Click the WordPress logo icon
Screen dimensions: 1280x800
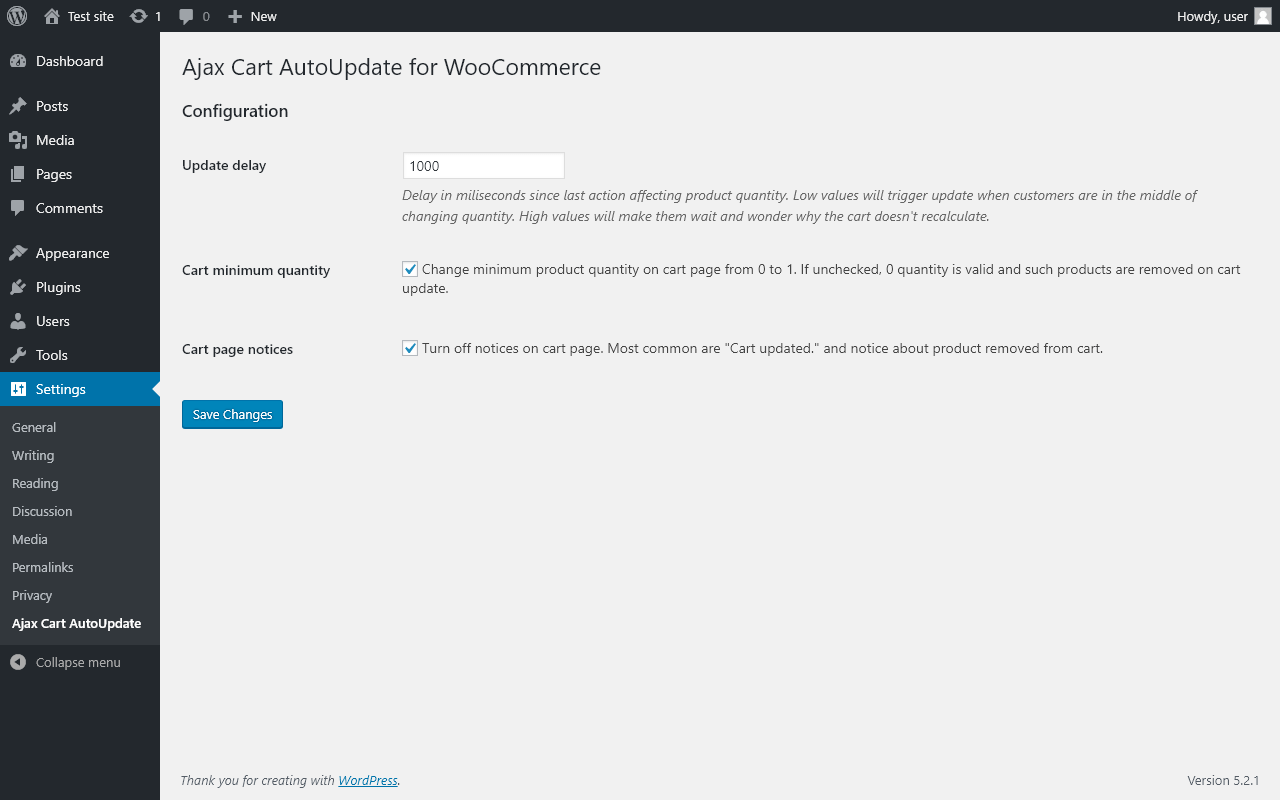click(17, 16)
